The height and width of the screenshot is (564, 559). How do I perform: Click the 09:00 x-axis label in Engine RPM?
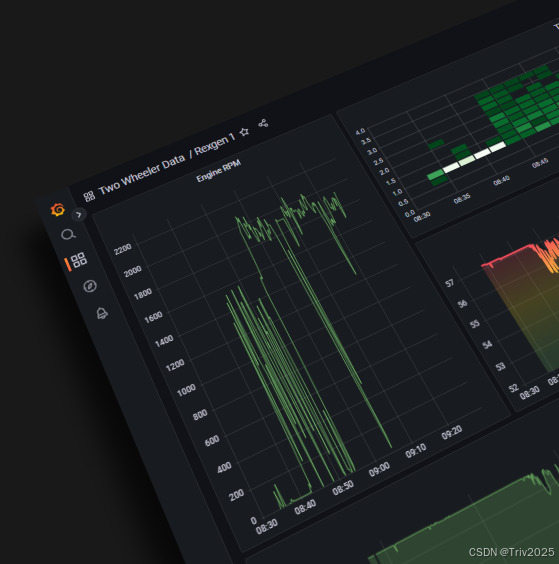coord(379,470)
